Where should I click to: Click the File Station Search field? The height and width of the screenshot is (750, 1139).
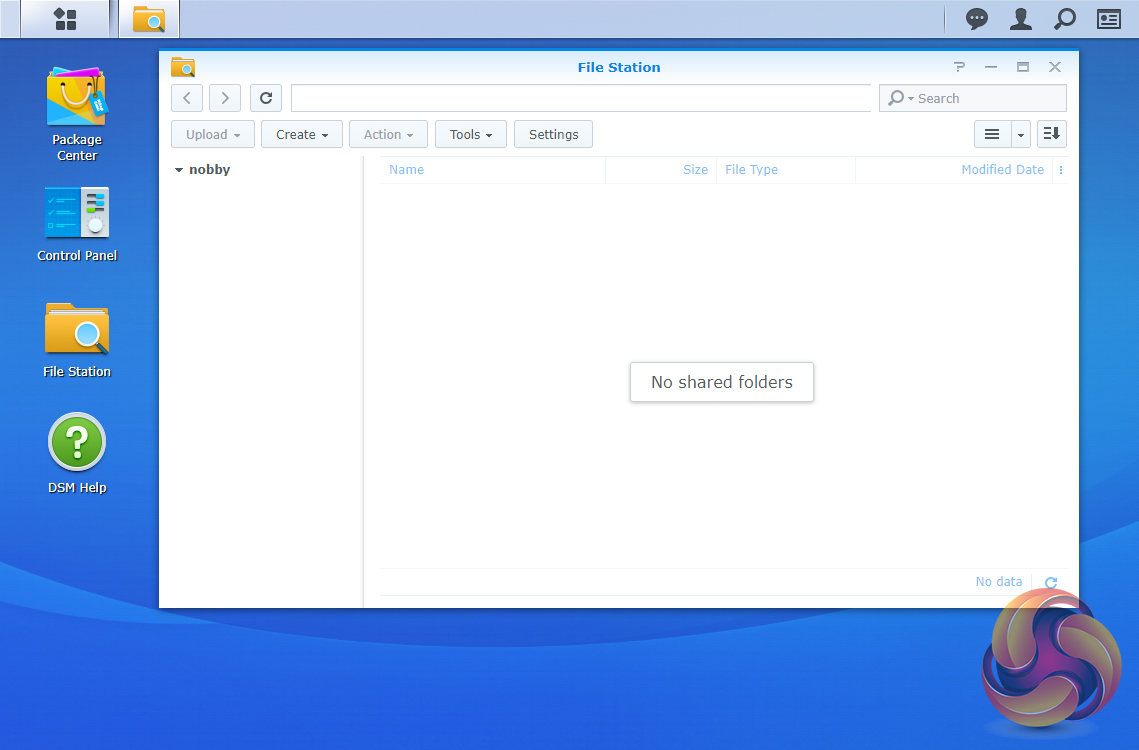click(x=985, y=98)
